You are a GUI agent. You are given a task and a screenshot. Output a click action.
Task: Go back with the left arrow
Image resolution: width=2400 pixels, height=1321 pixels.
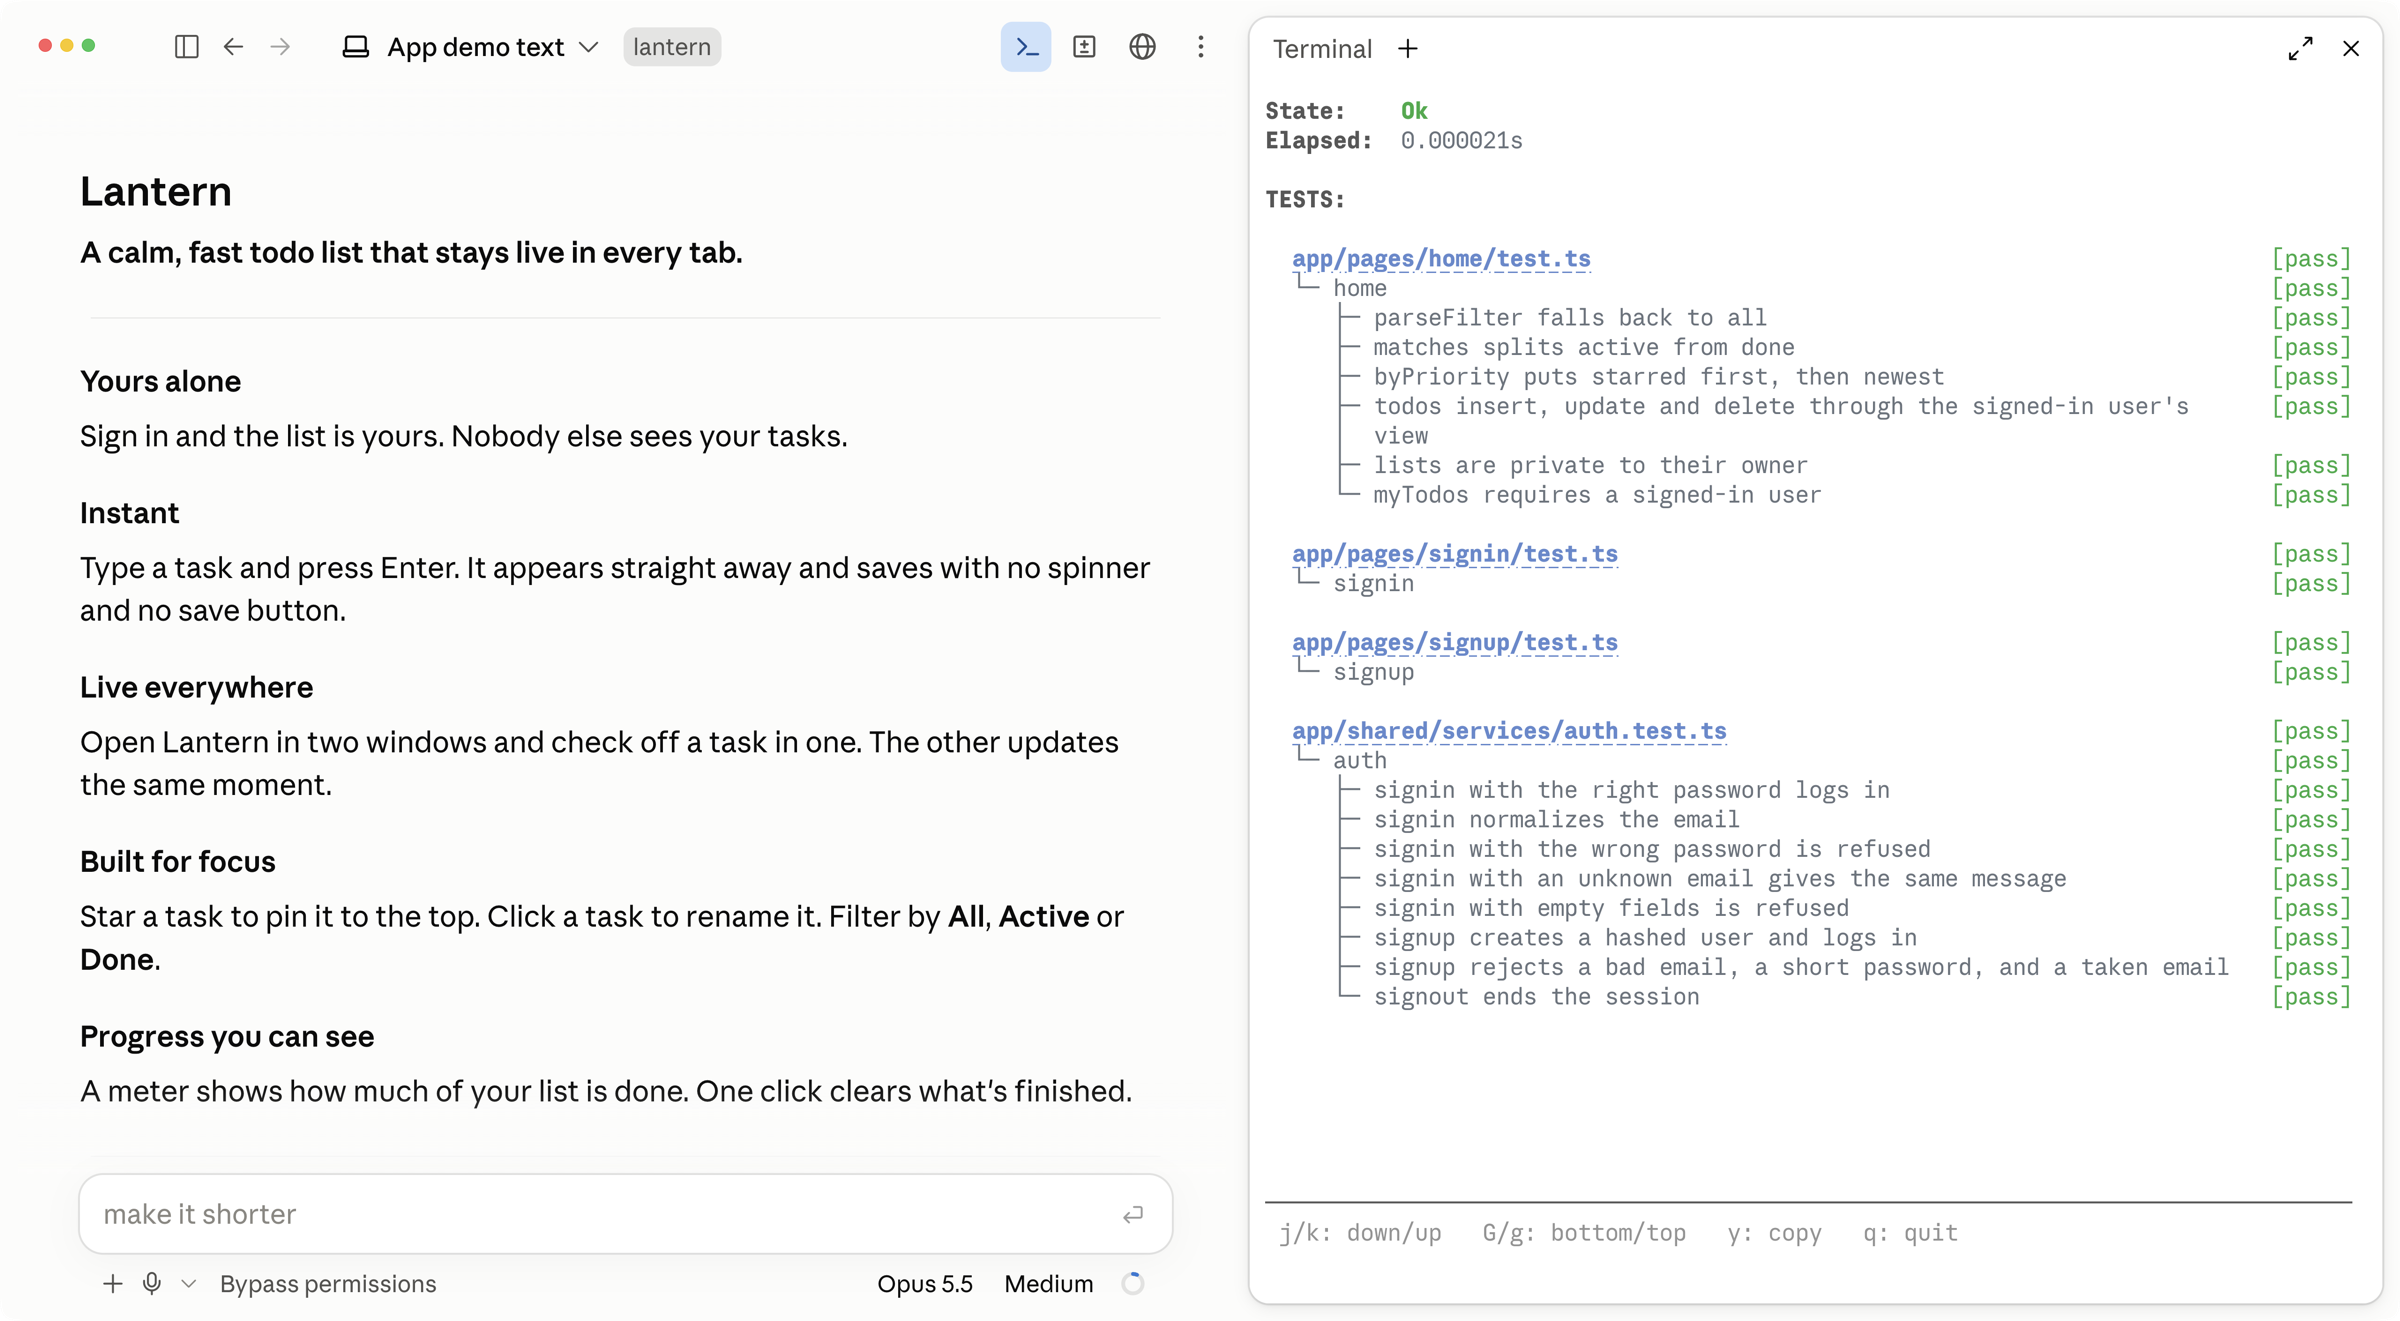(x=233, y=47)
